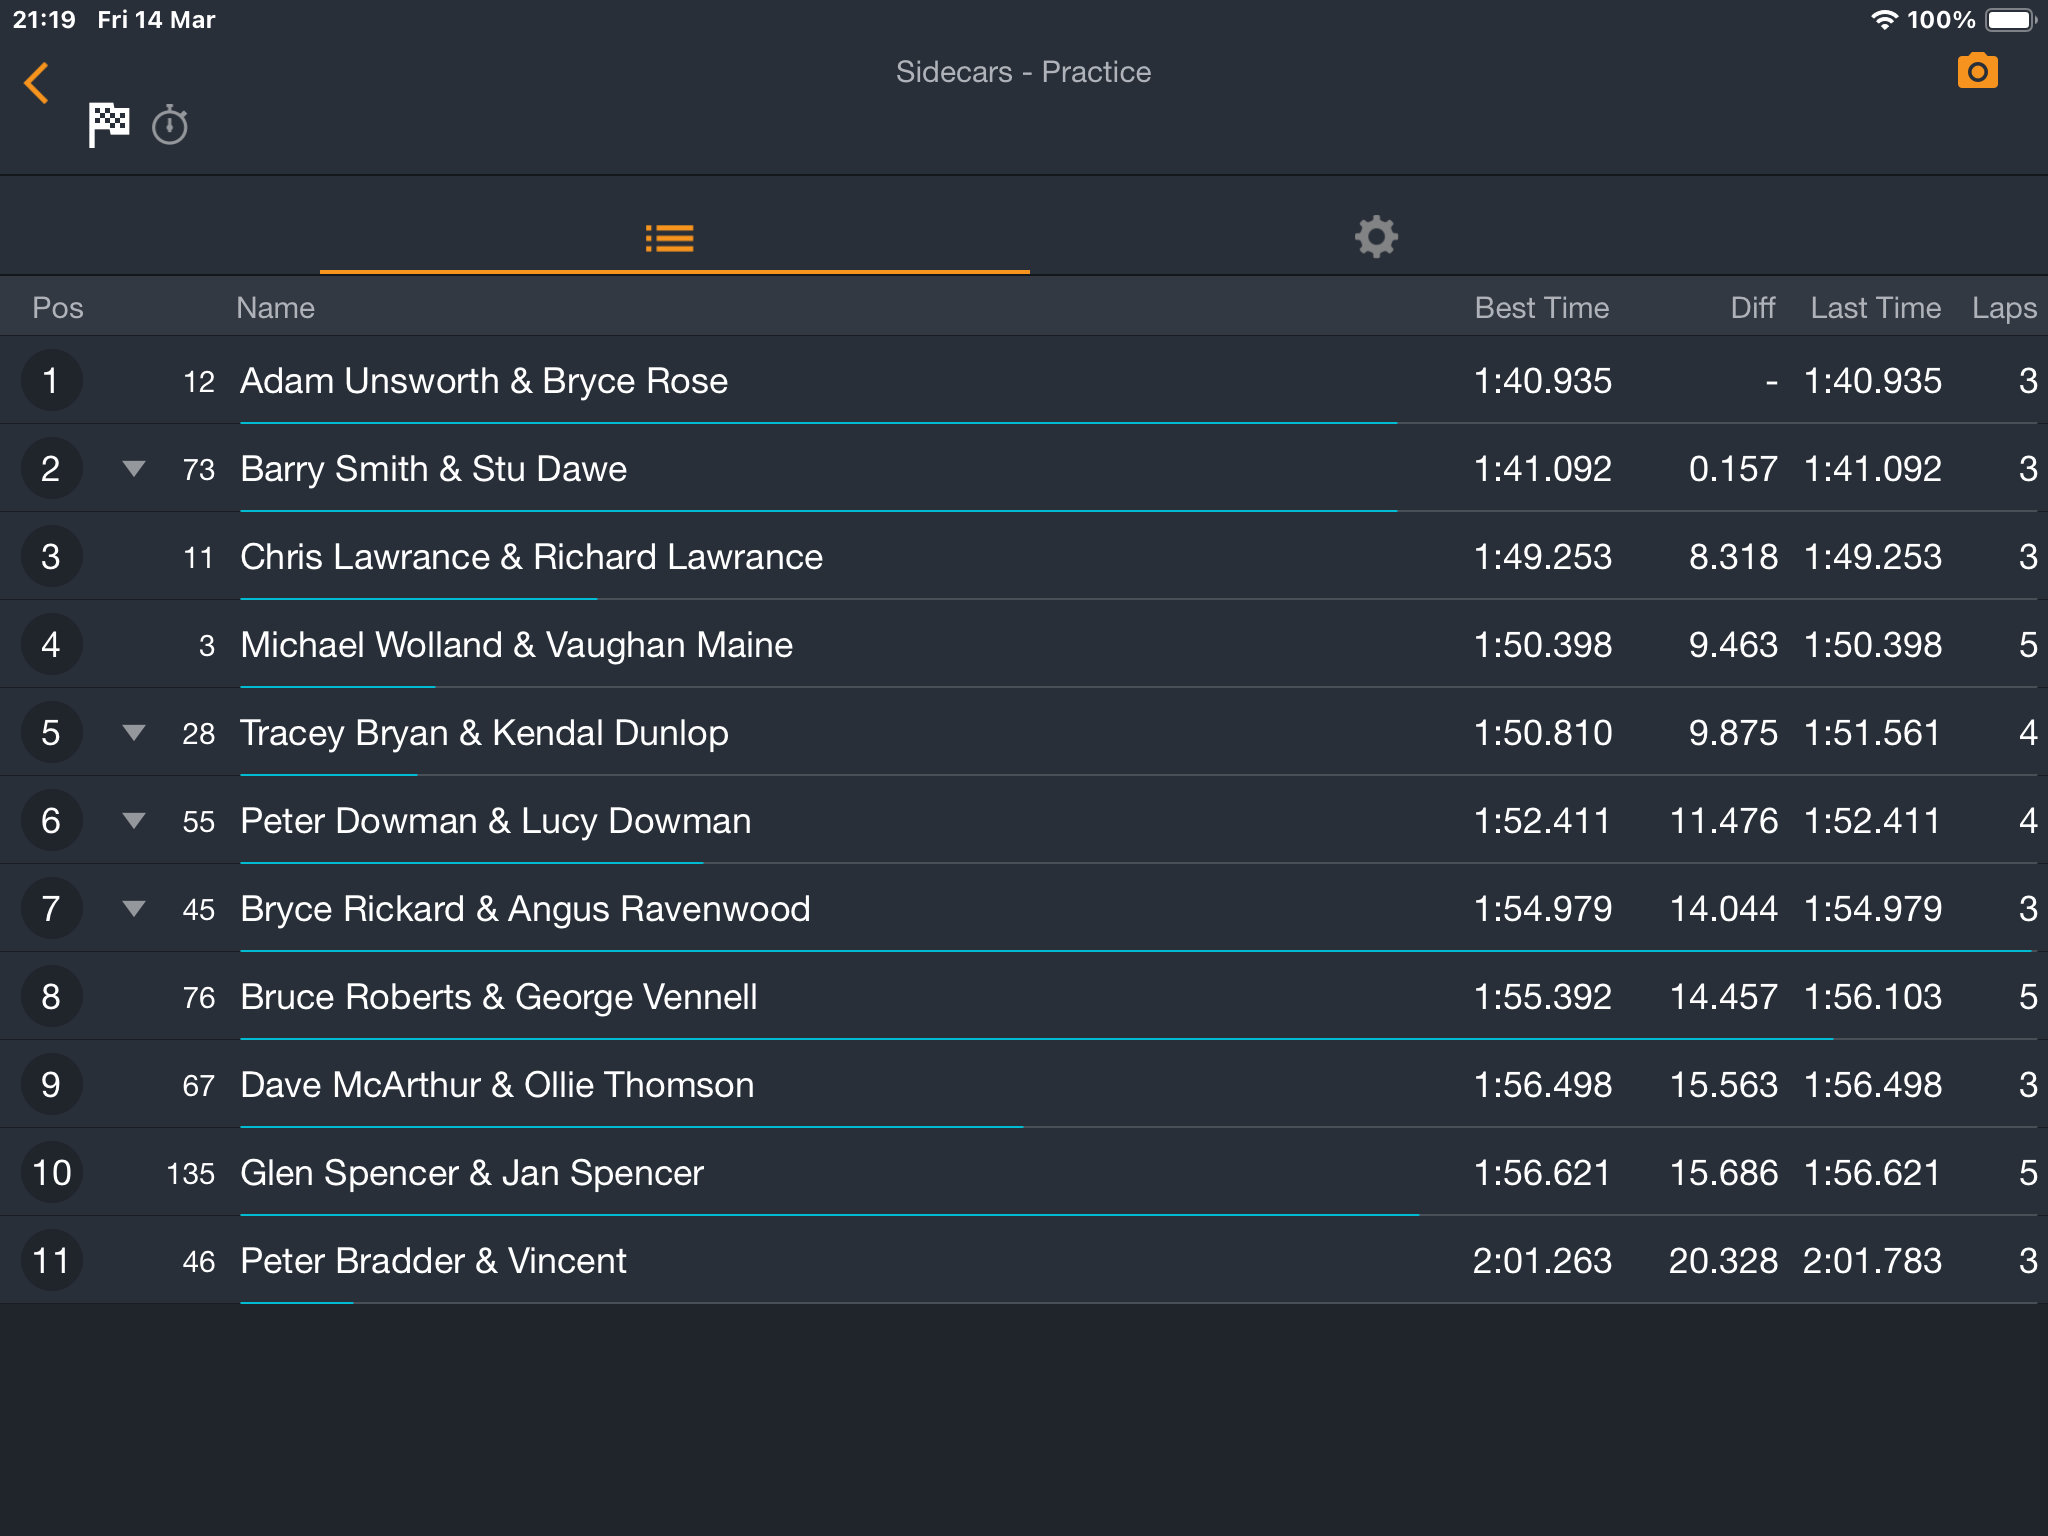The height and width of the screenshot is (1536, 2048).
Task: Tap best time 2:01.263
Action: pos(1543,1260)
